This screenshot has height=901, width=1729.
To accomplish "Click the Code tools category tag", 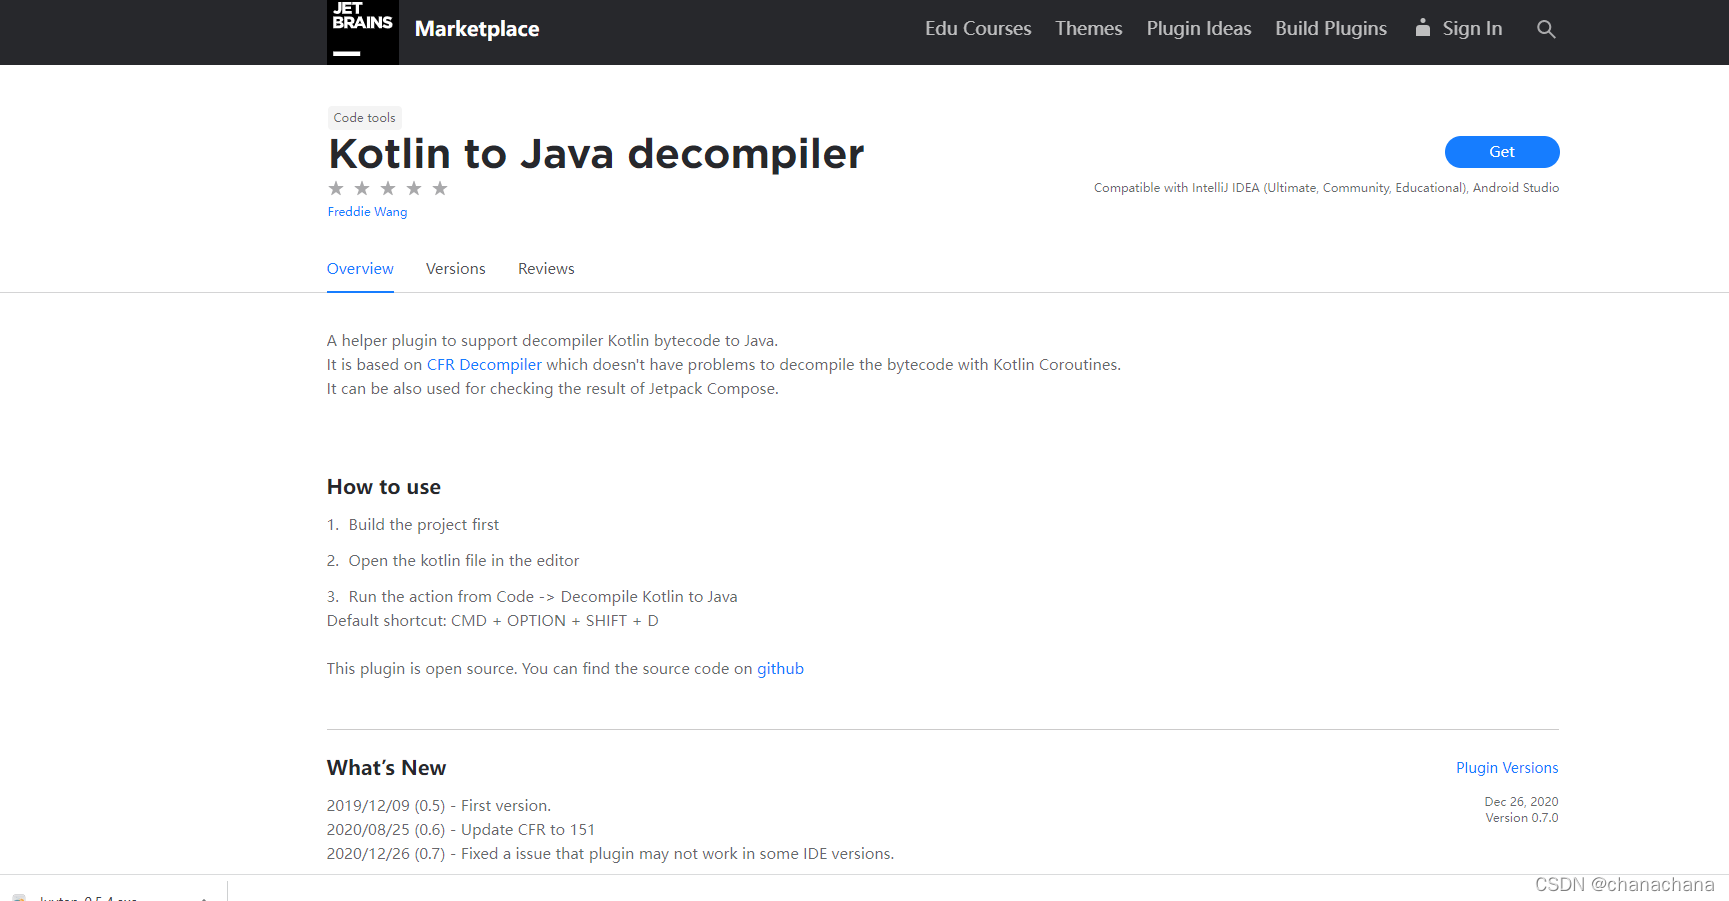I will click(x=364, y=118).
